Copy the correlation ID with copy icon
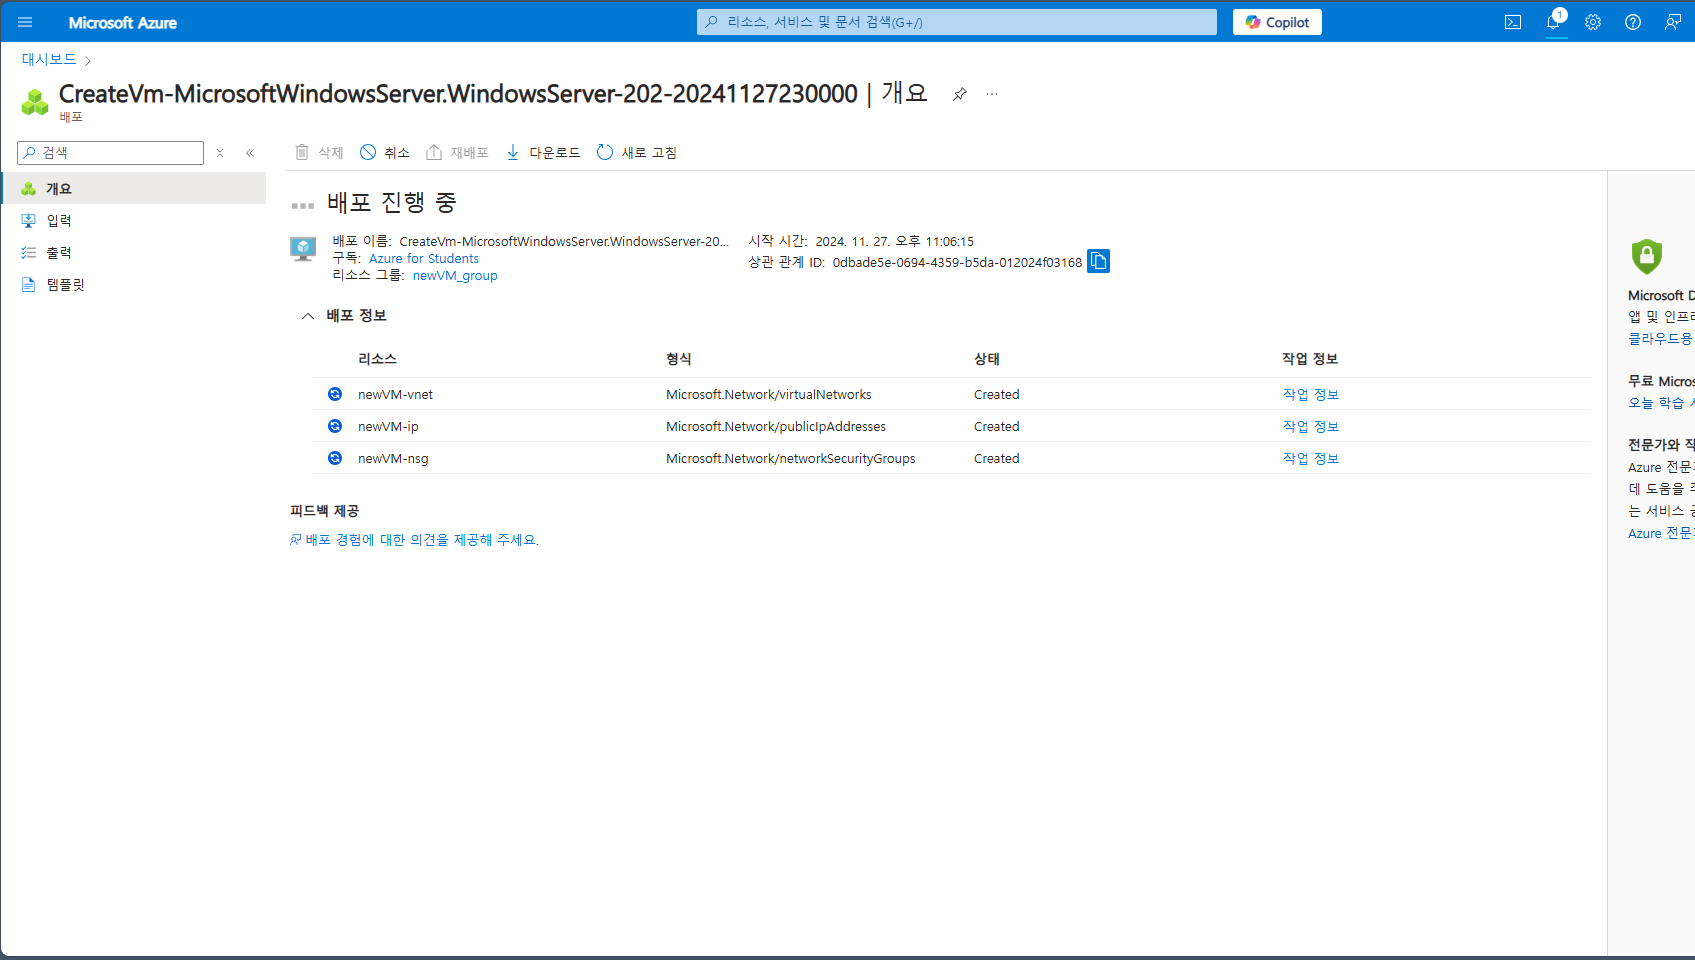Image resolution: width=1695 pixels, height=960 pixels. point(1098,261)
